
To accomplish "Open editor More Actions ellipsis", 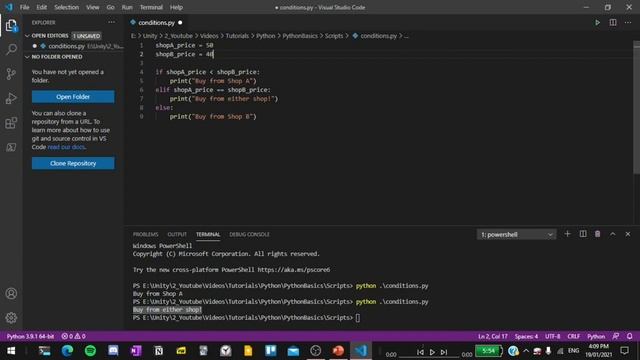I will pyautogui.click(x=628, y=22).
